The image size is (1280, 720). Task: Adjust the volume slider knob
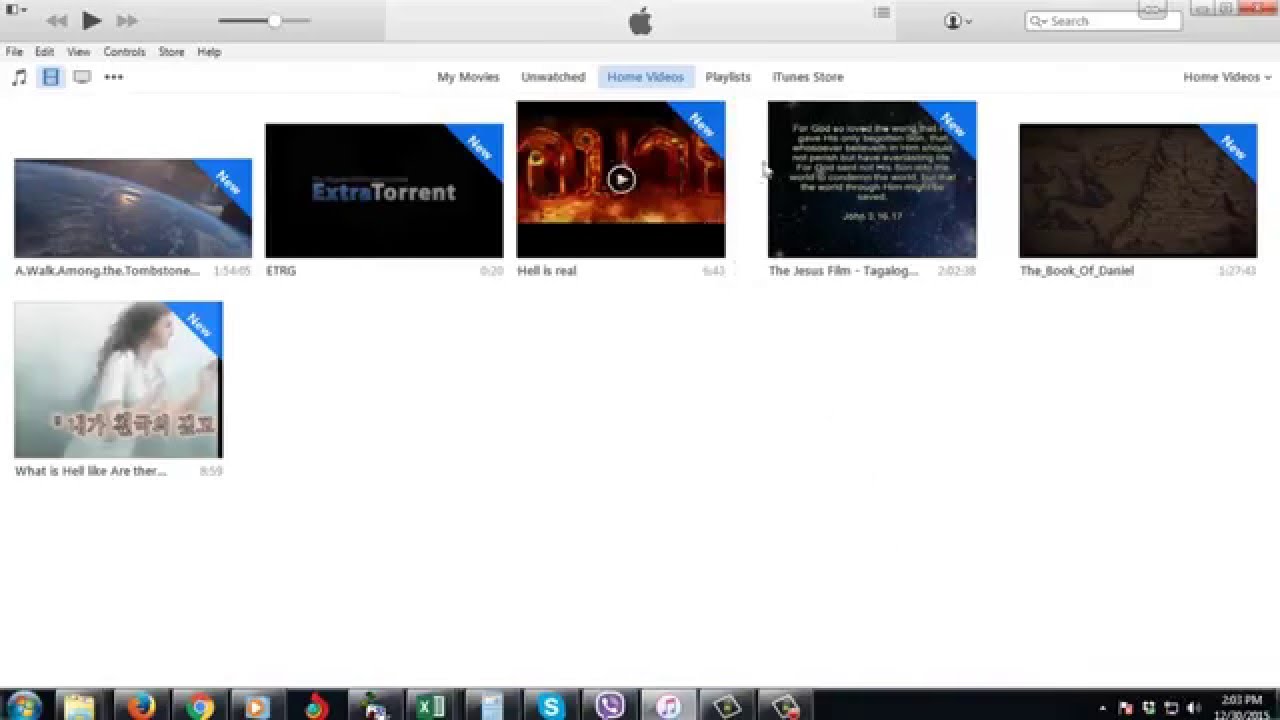274,21
